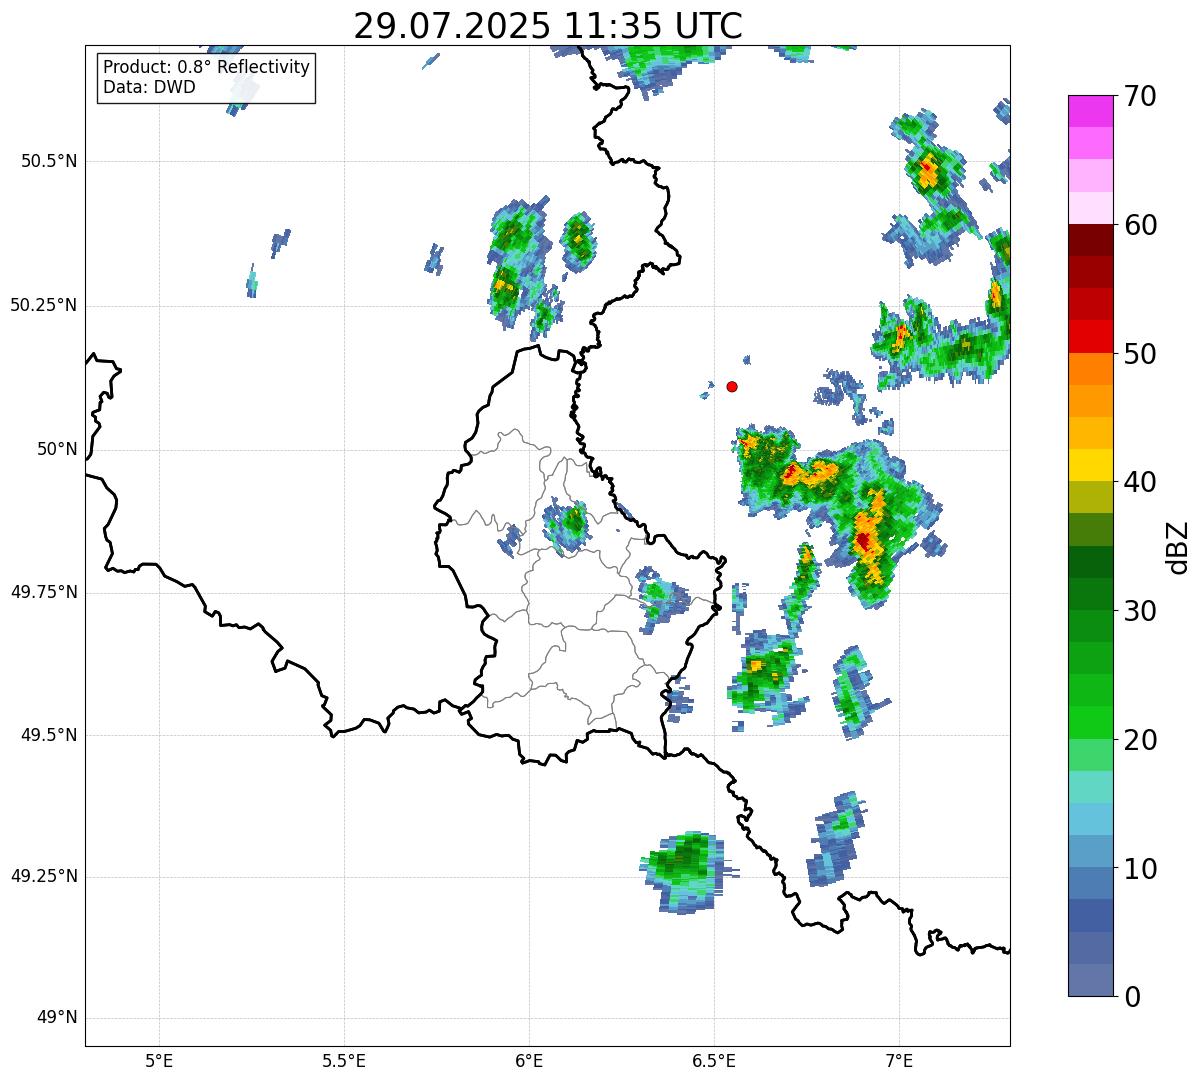Click the 5.5°E longitude label
The image size is (1202, 1081).
344,1061
